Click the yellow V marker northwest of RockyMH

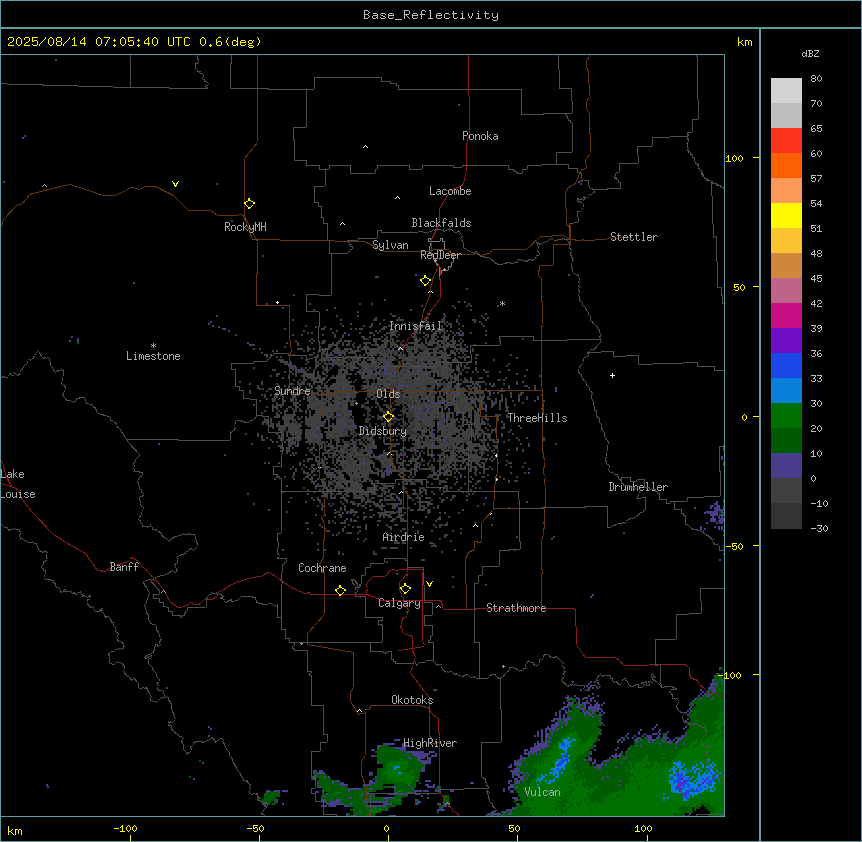[175, 184]
